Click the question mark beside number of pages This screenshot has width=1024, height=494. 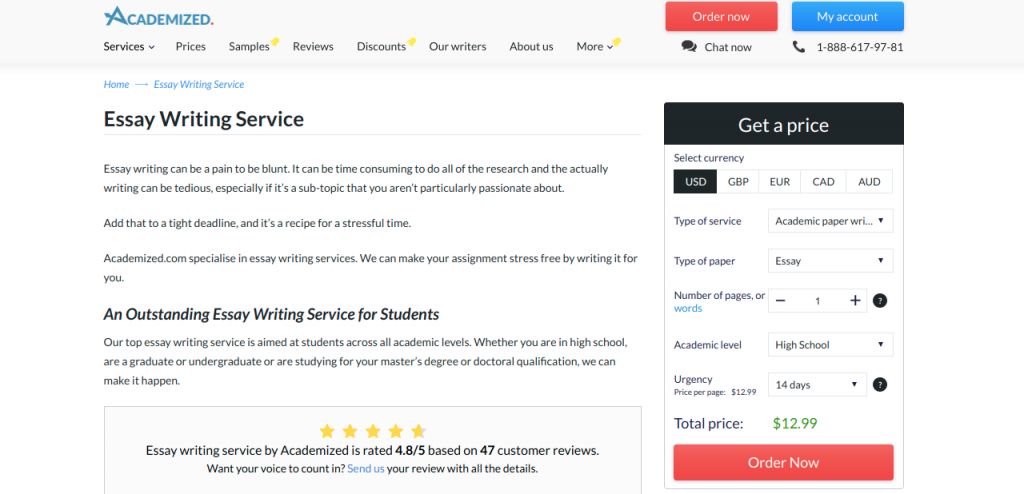(880, 301)
